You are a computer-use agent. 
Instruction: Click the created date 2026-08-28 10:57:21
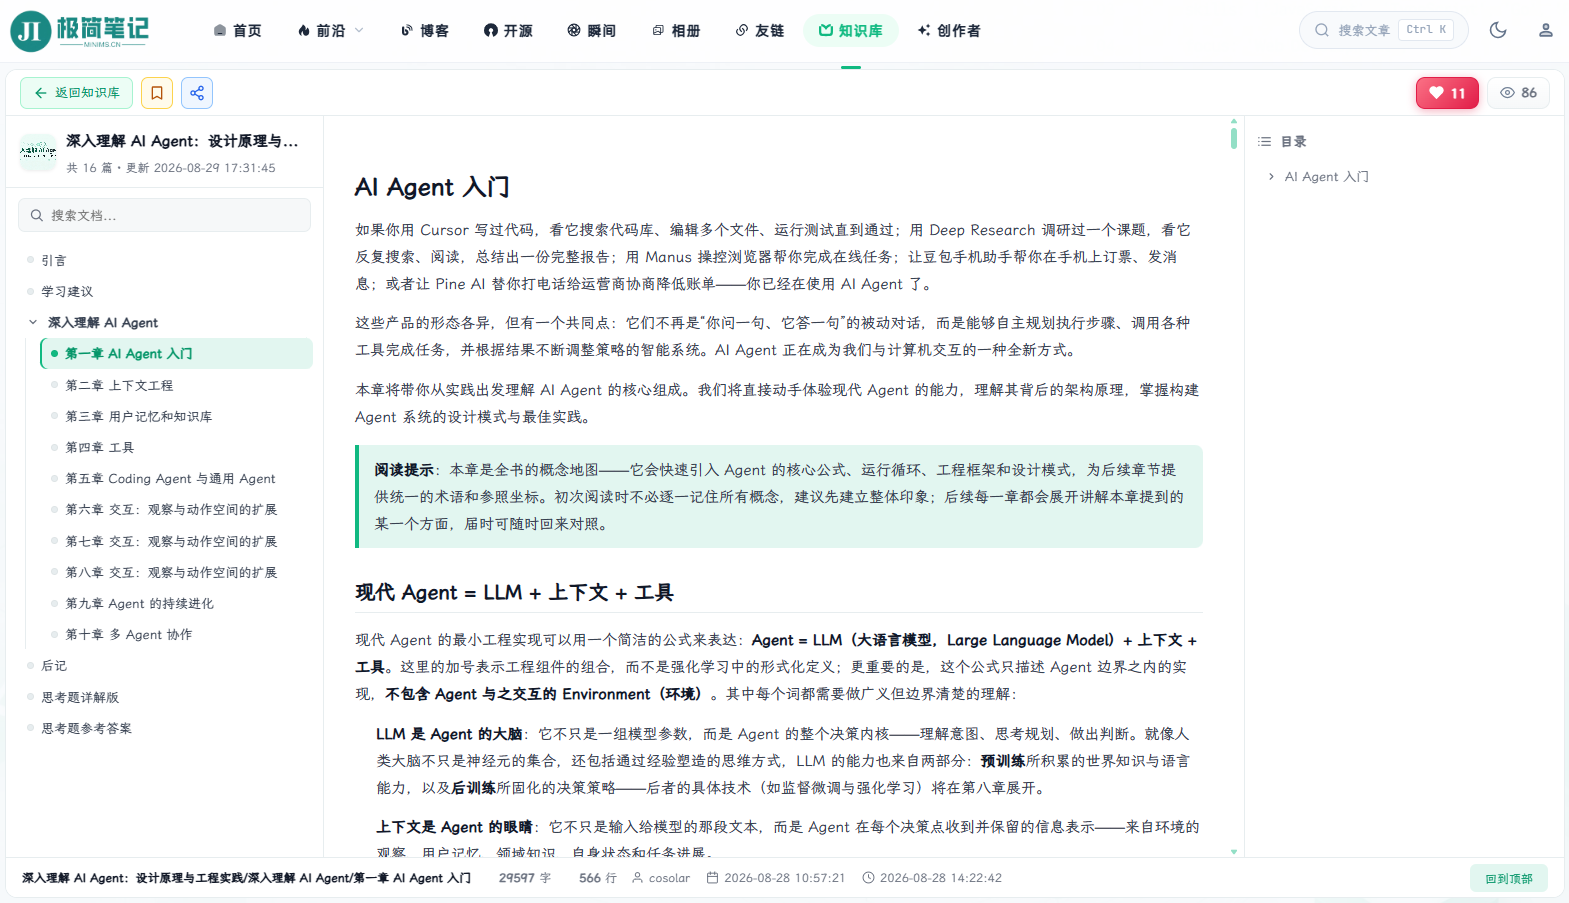pyautogui.click(x=776, y=878)
